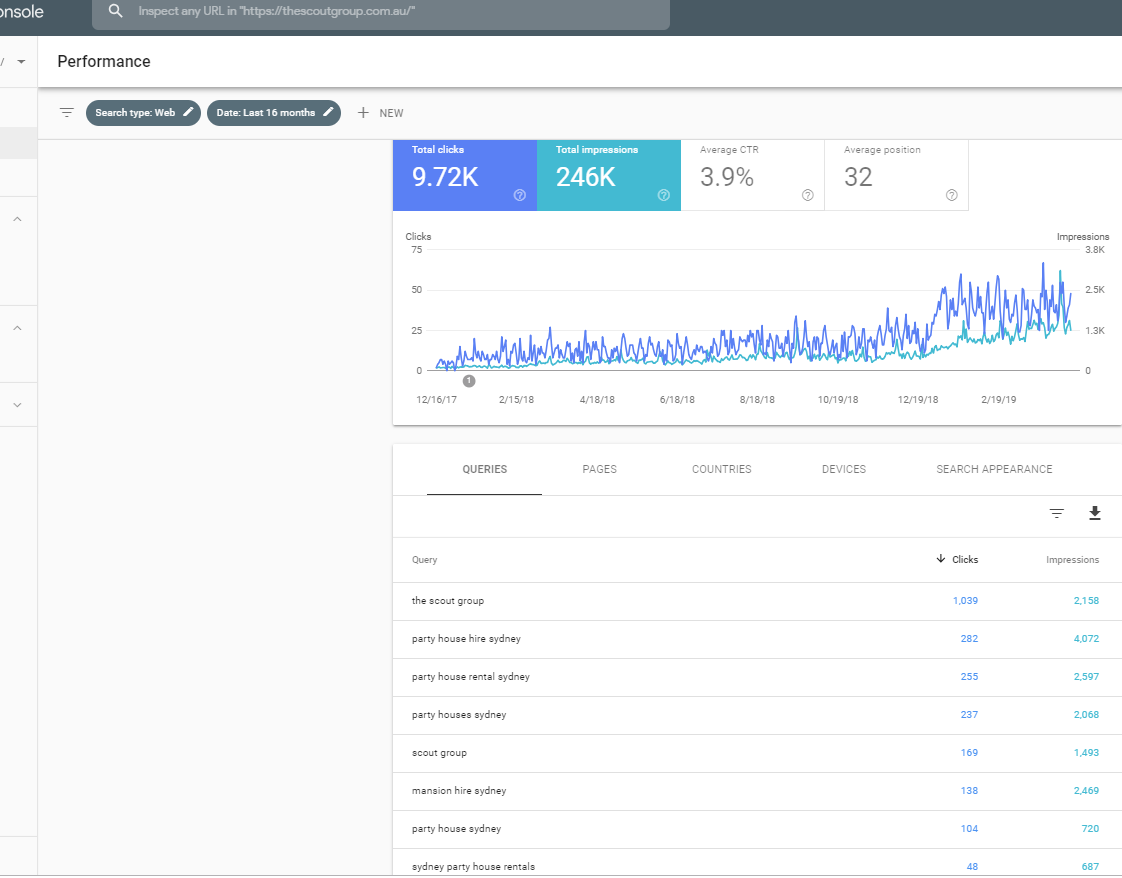Select query row 'sydney party house rentals'

[x=757, y=863]
